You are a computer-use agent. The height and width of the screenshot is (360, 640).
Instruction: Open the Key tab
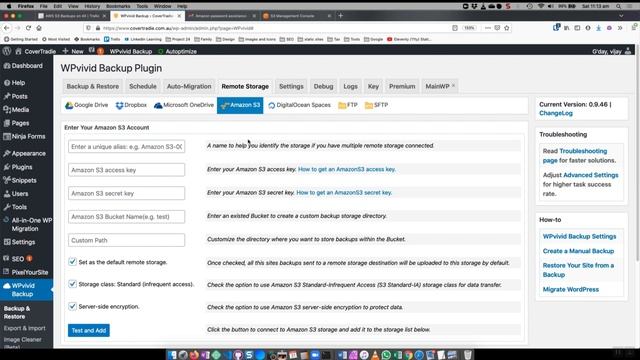point(373,86)
